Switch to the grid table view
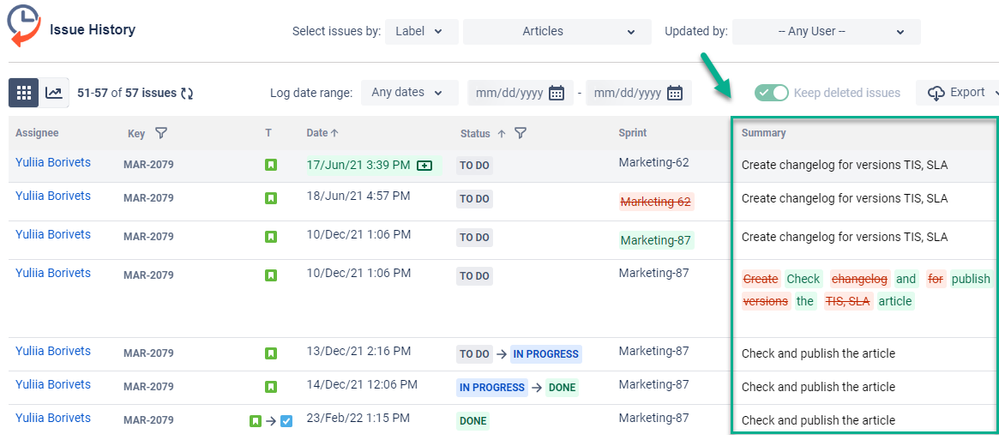 [x=24, y=93]
